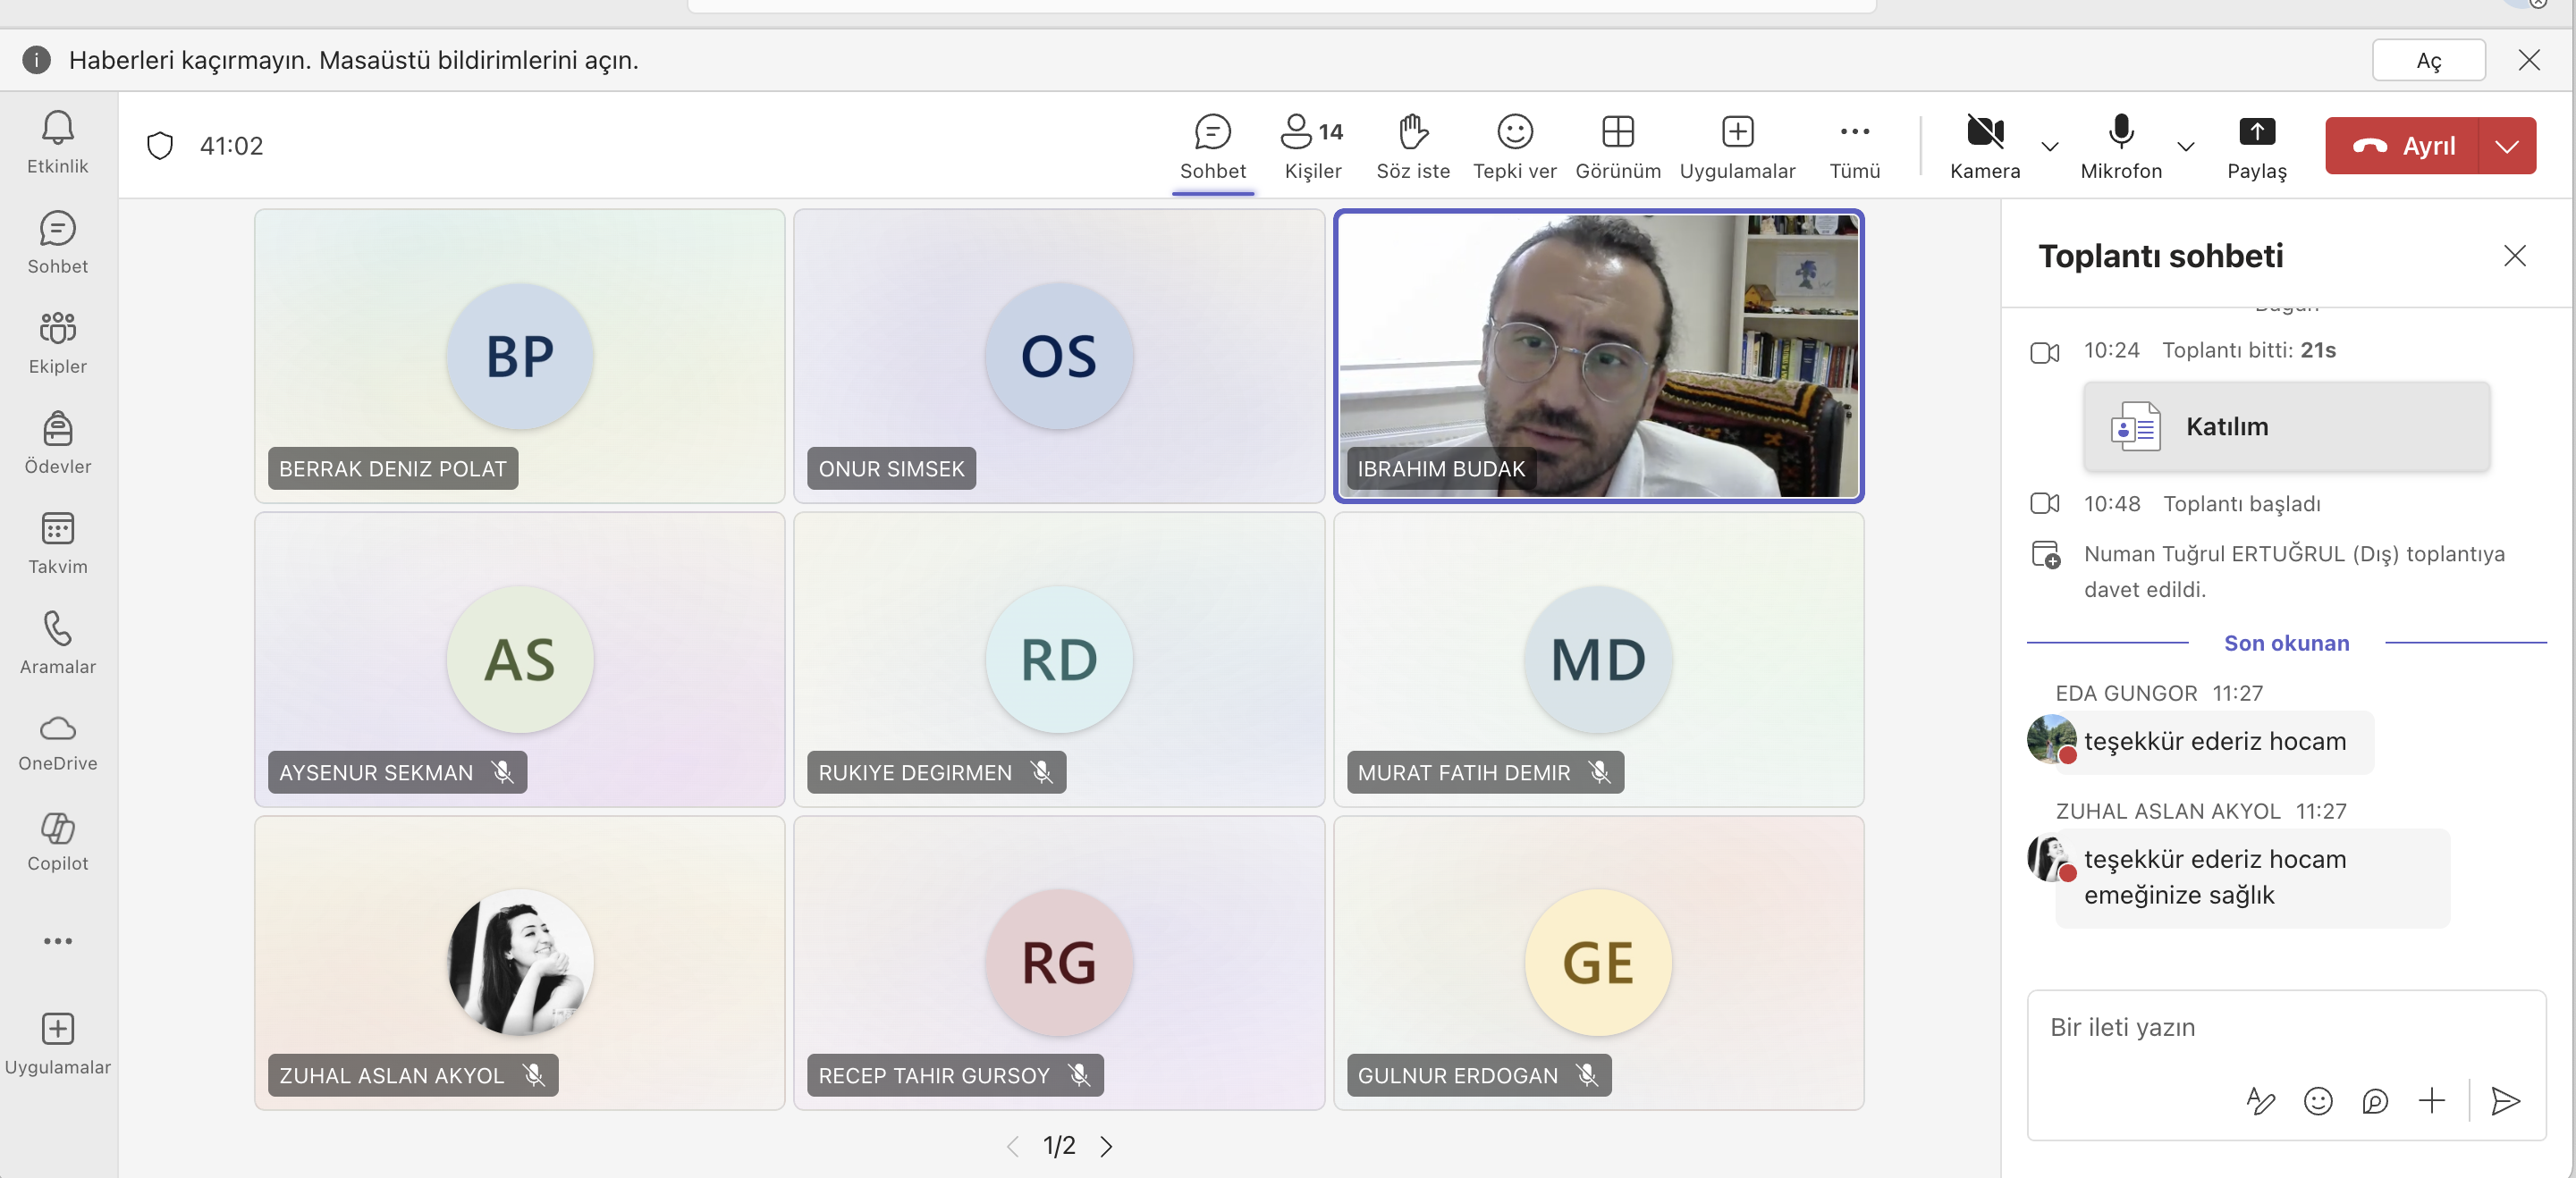Turn on the Kamera
Viewport: 2576px width, 1178px height.
[1984, 147]
